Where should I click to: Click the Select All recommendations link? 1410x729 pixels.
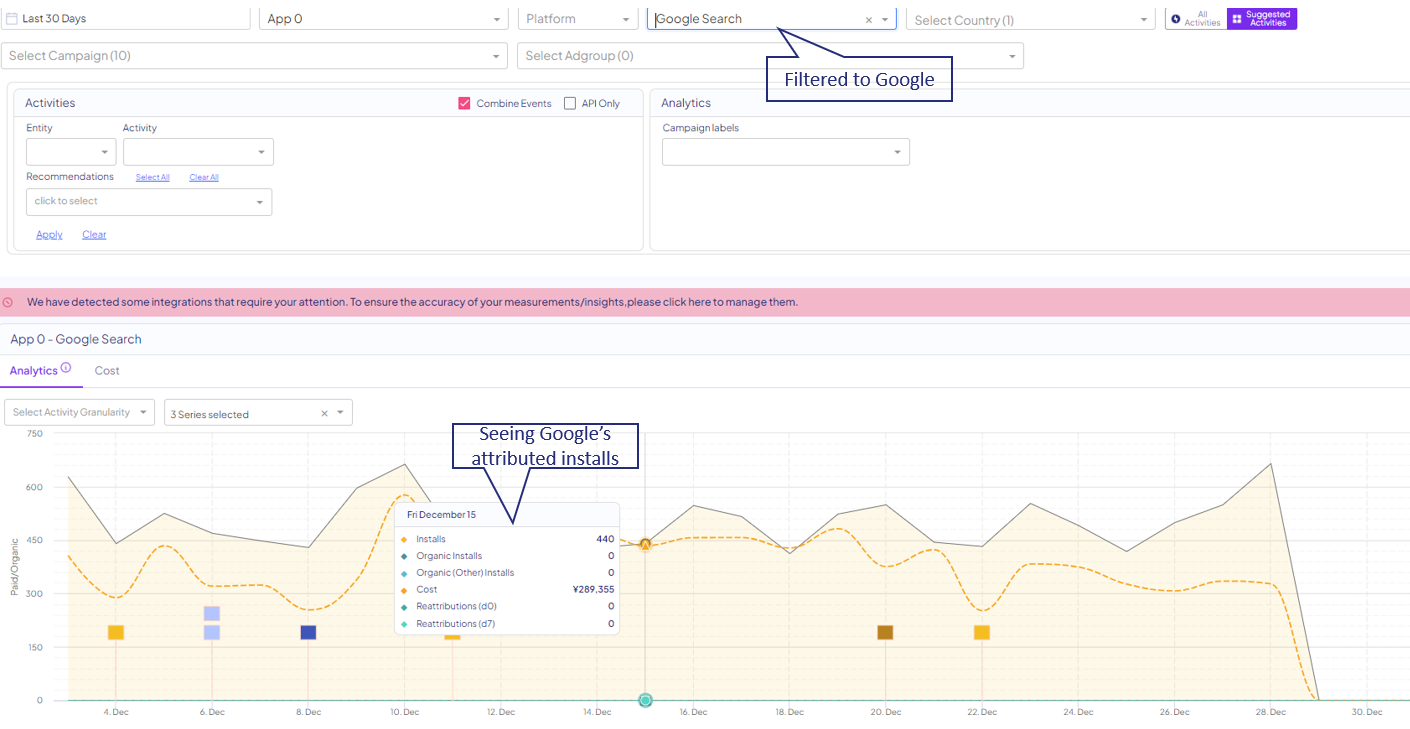coord(152,177)
